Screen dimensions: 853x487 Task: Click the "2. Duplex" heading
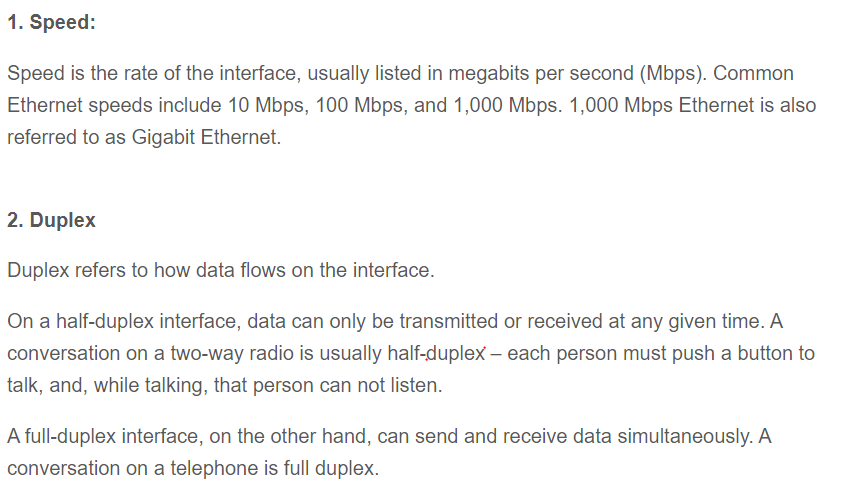pyautogui.click(x=51, y=221)
